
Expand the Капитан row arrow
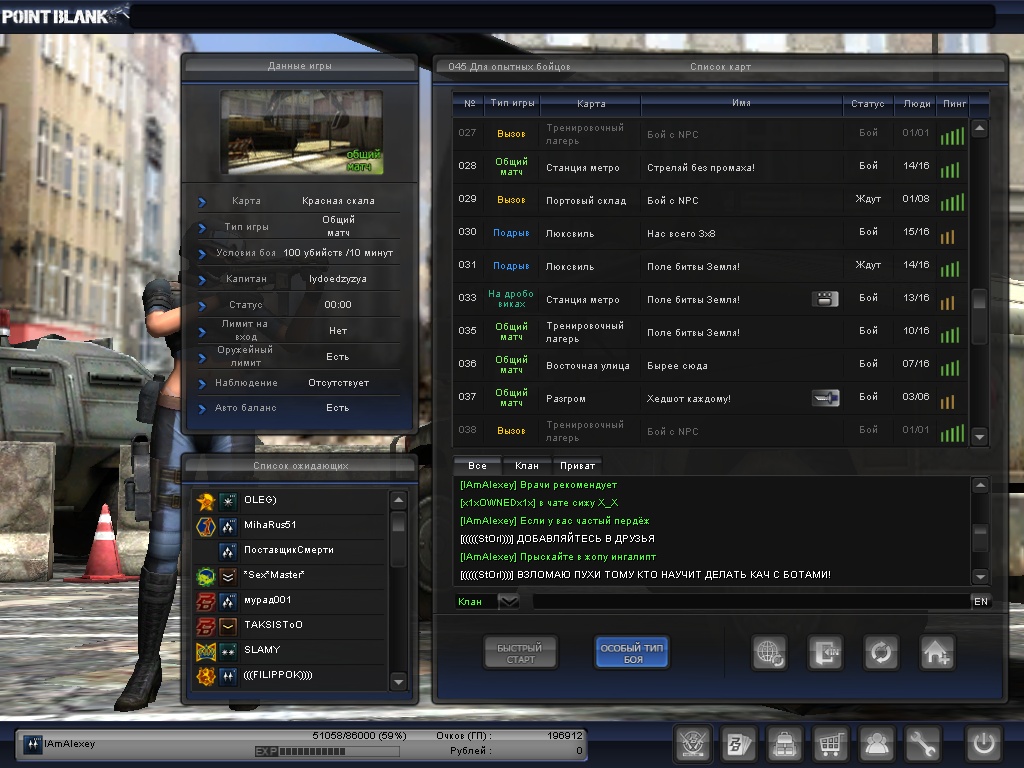[x=202, y=280]
